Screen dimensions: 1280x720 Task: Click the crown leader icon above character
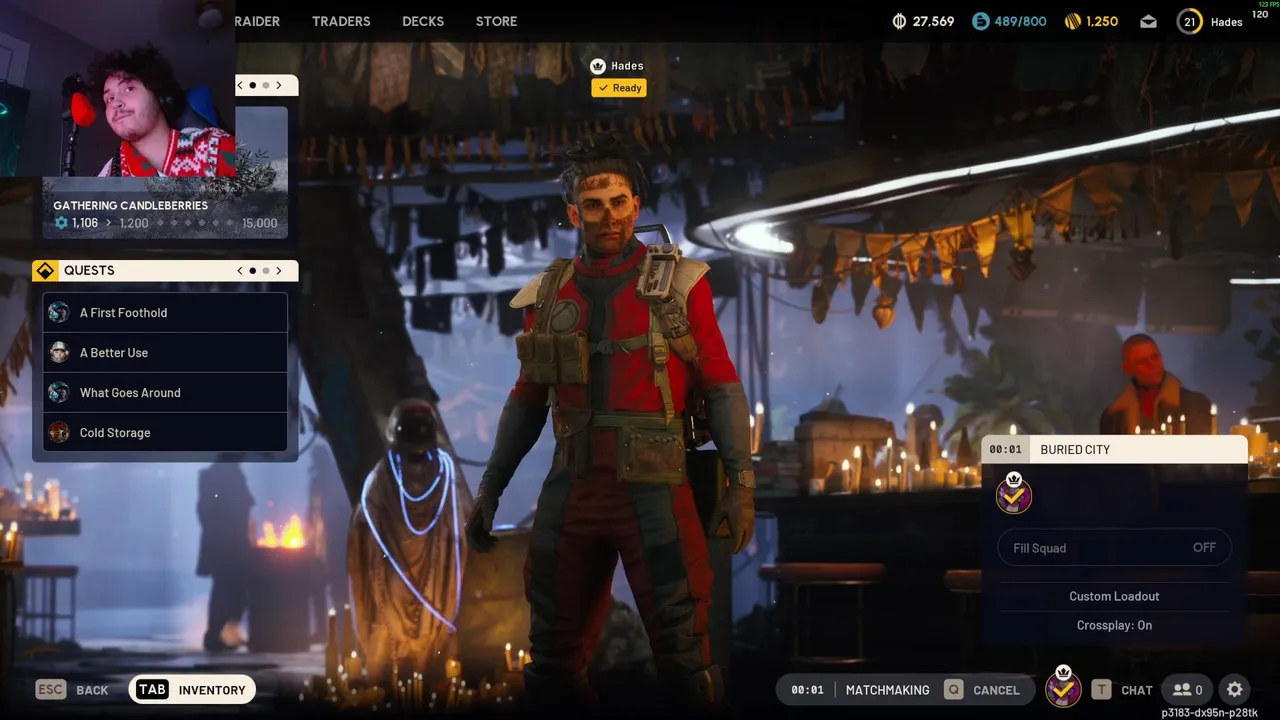pyautogui.click(x=598, y=66)
